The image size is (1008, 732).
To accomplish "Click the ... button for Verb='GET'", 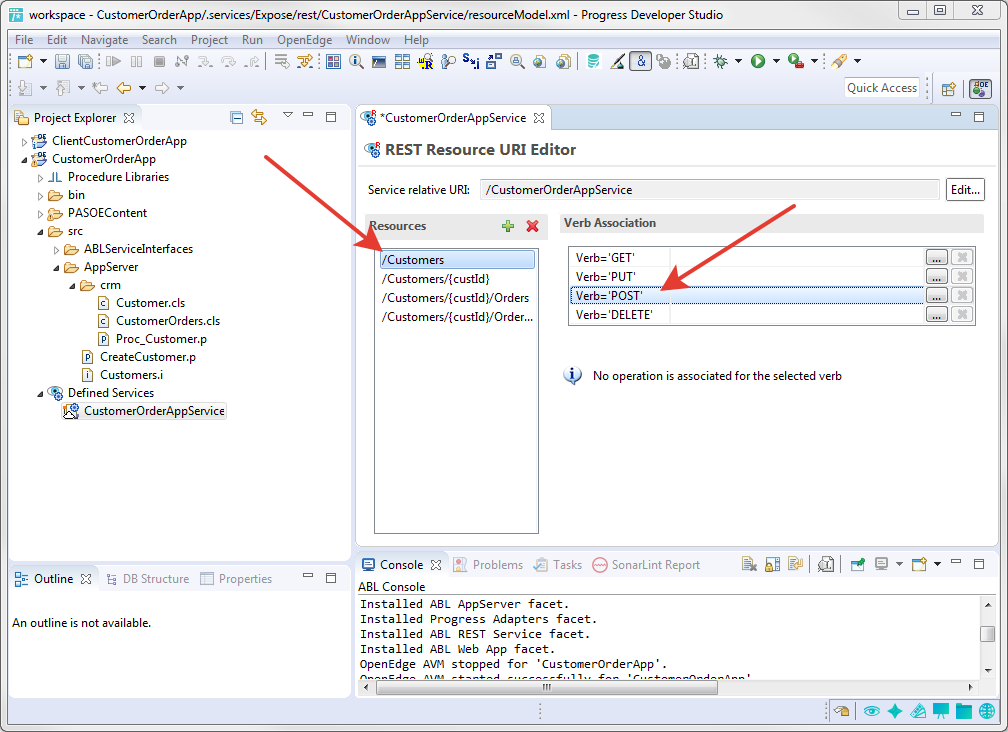I will point(937,258).
